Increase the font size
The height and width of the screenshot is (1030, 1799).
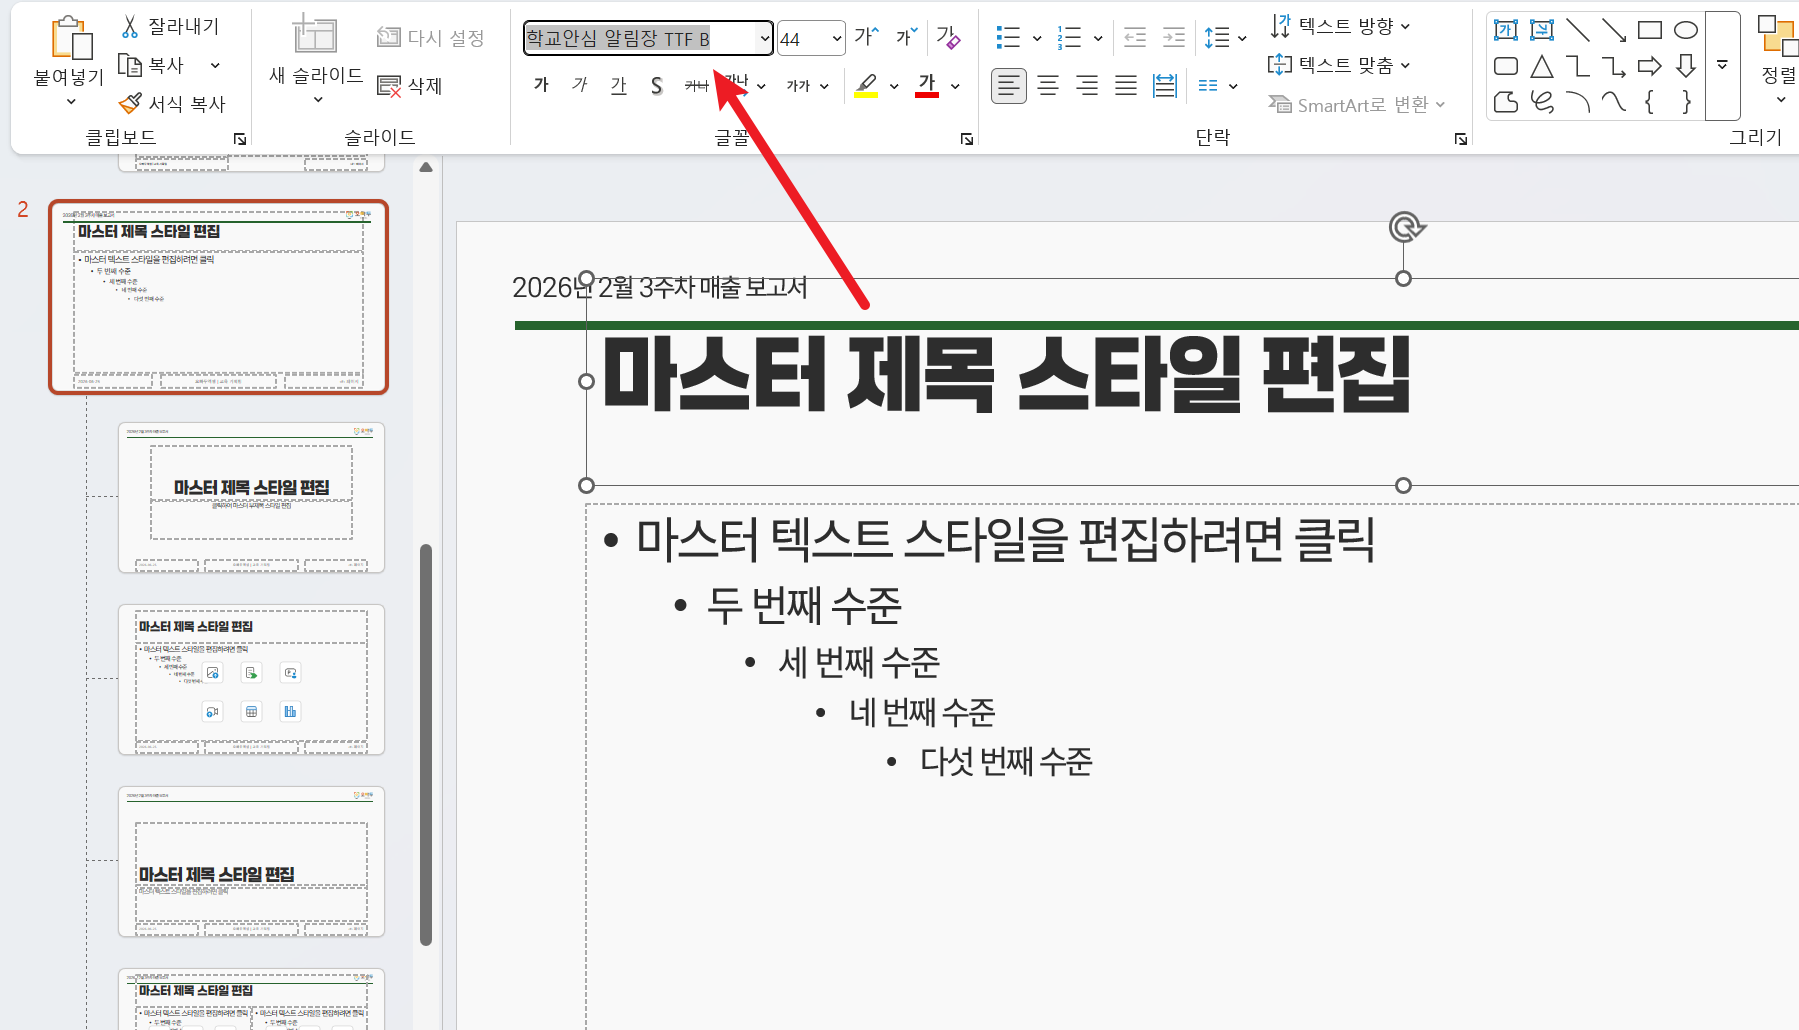click(866, 38)
